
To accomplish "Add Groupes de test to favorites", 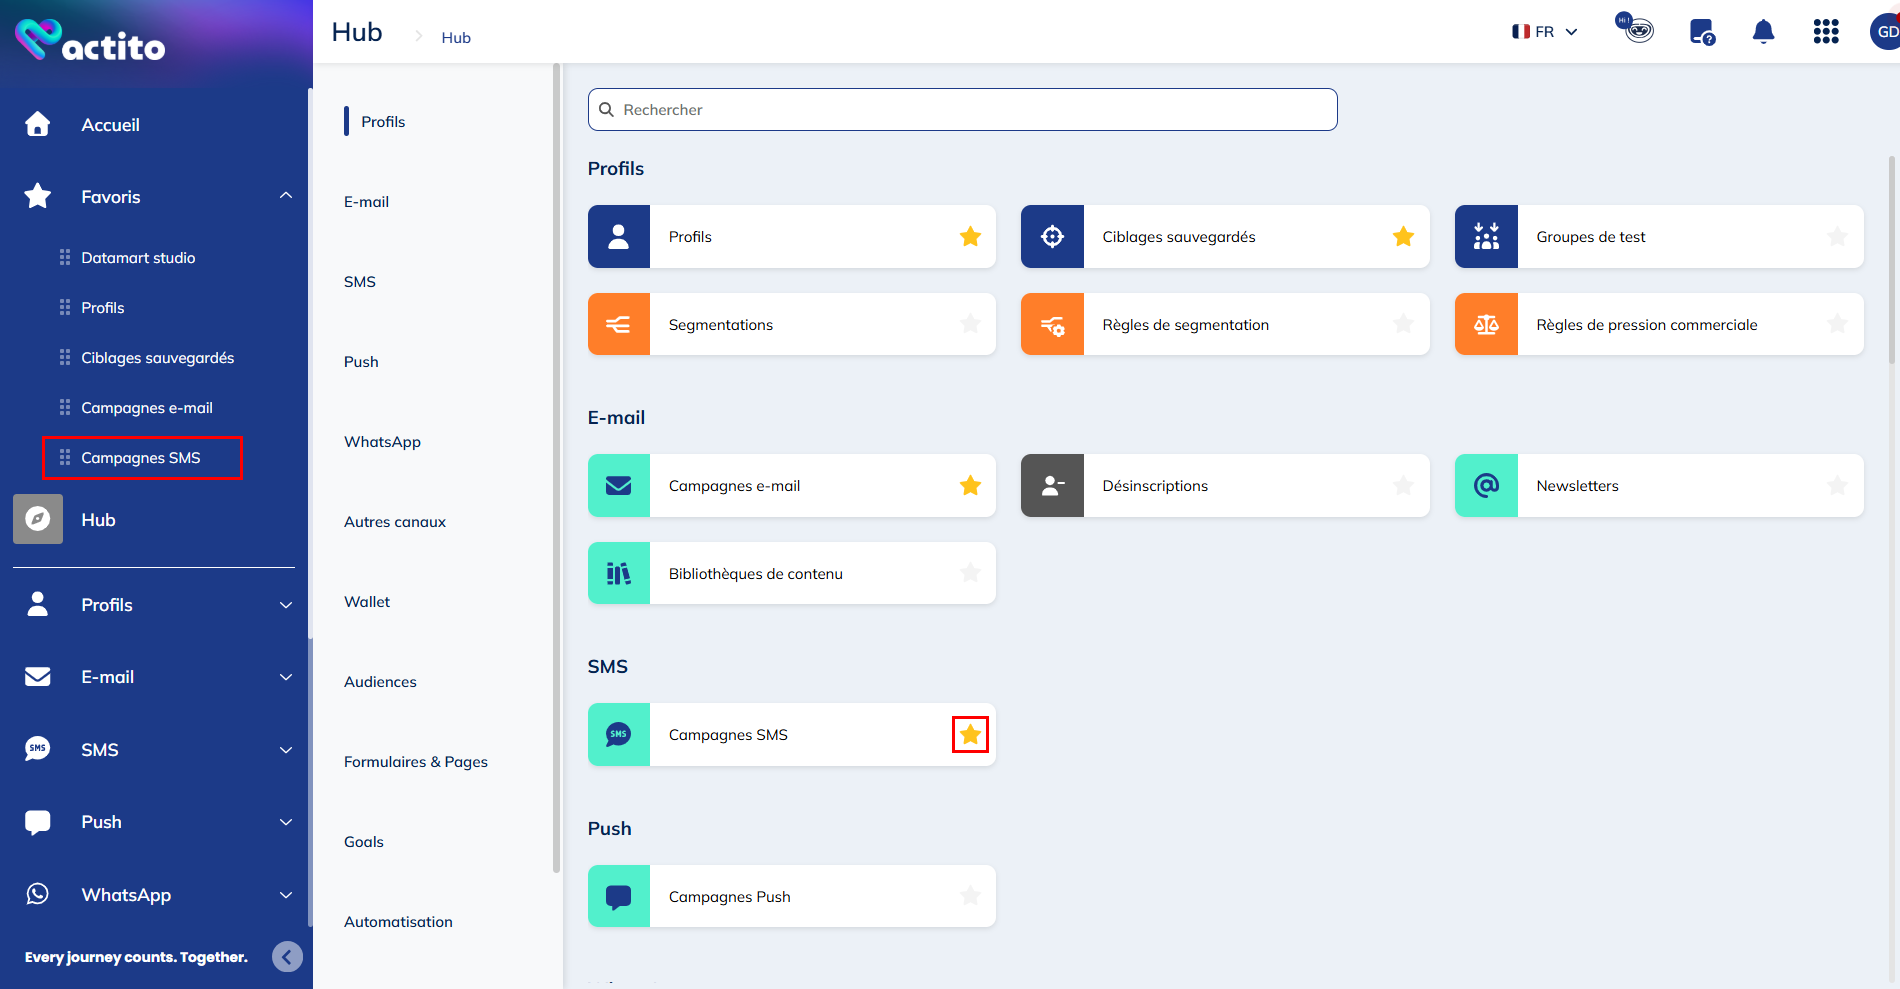I will coord(1837,237).
